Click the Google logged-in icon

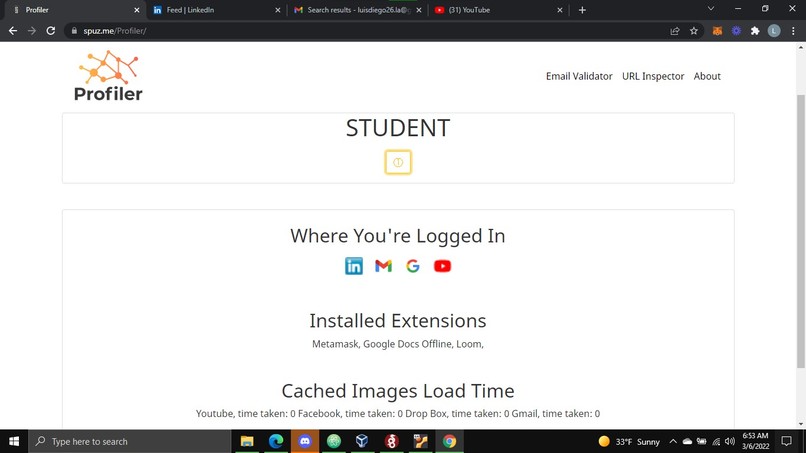413,266
